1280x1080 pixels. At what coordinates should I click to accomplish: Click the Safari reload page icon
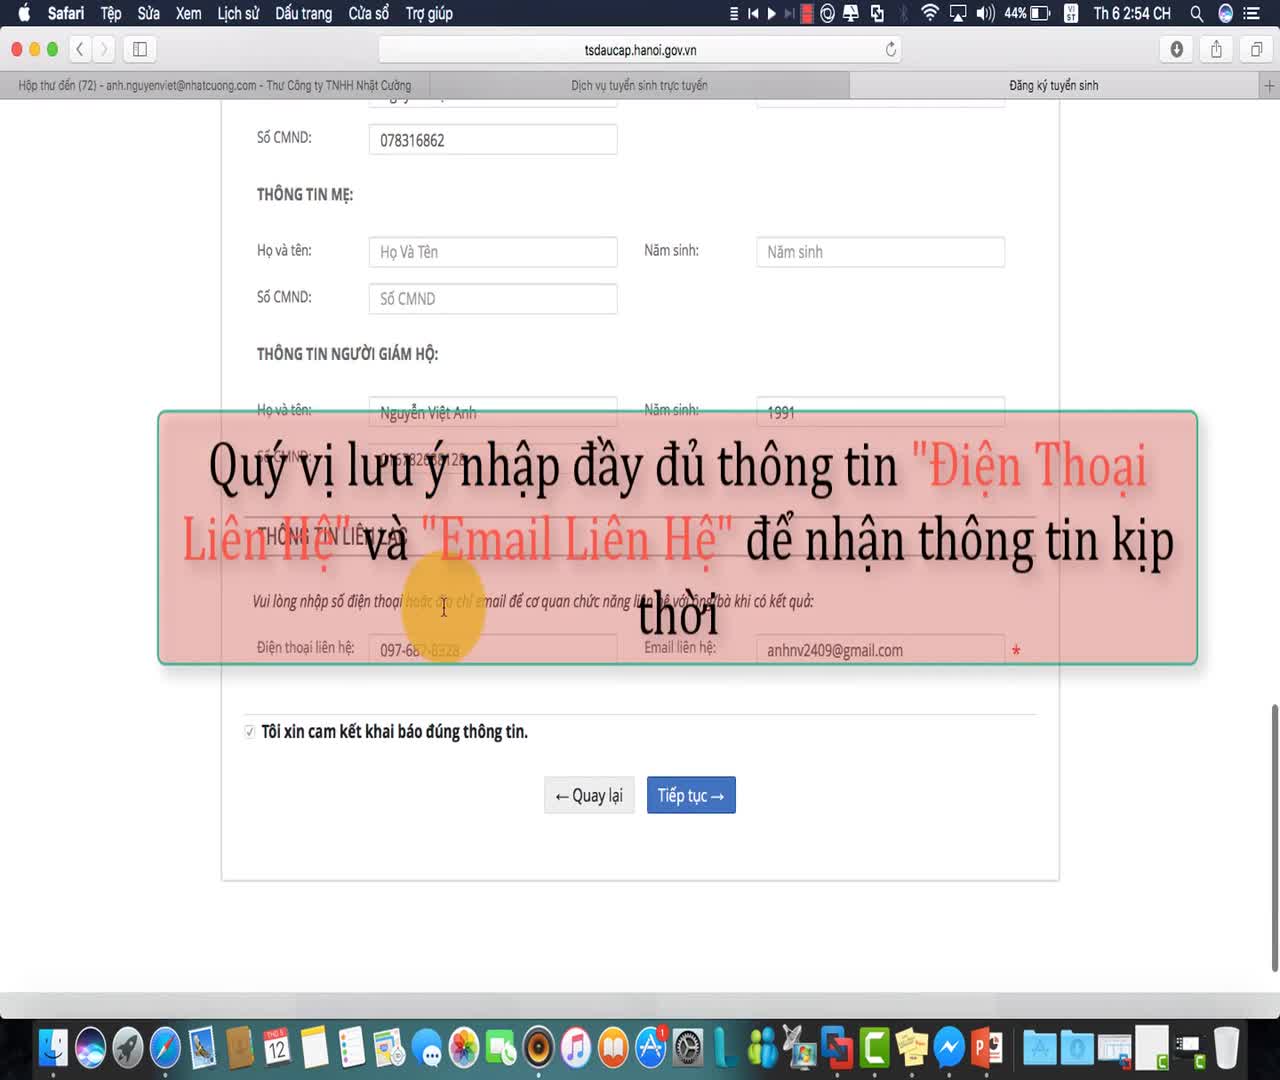pos(890,49)
